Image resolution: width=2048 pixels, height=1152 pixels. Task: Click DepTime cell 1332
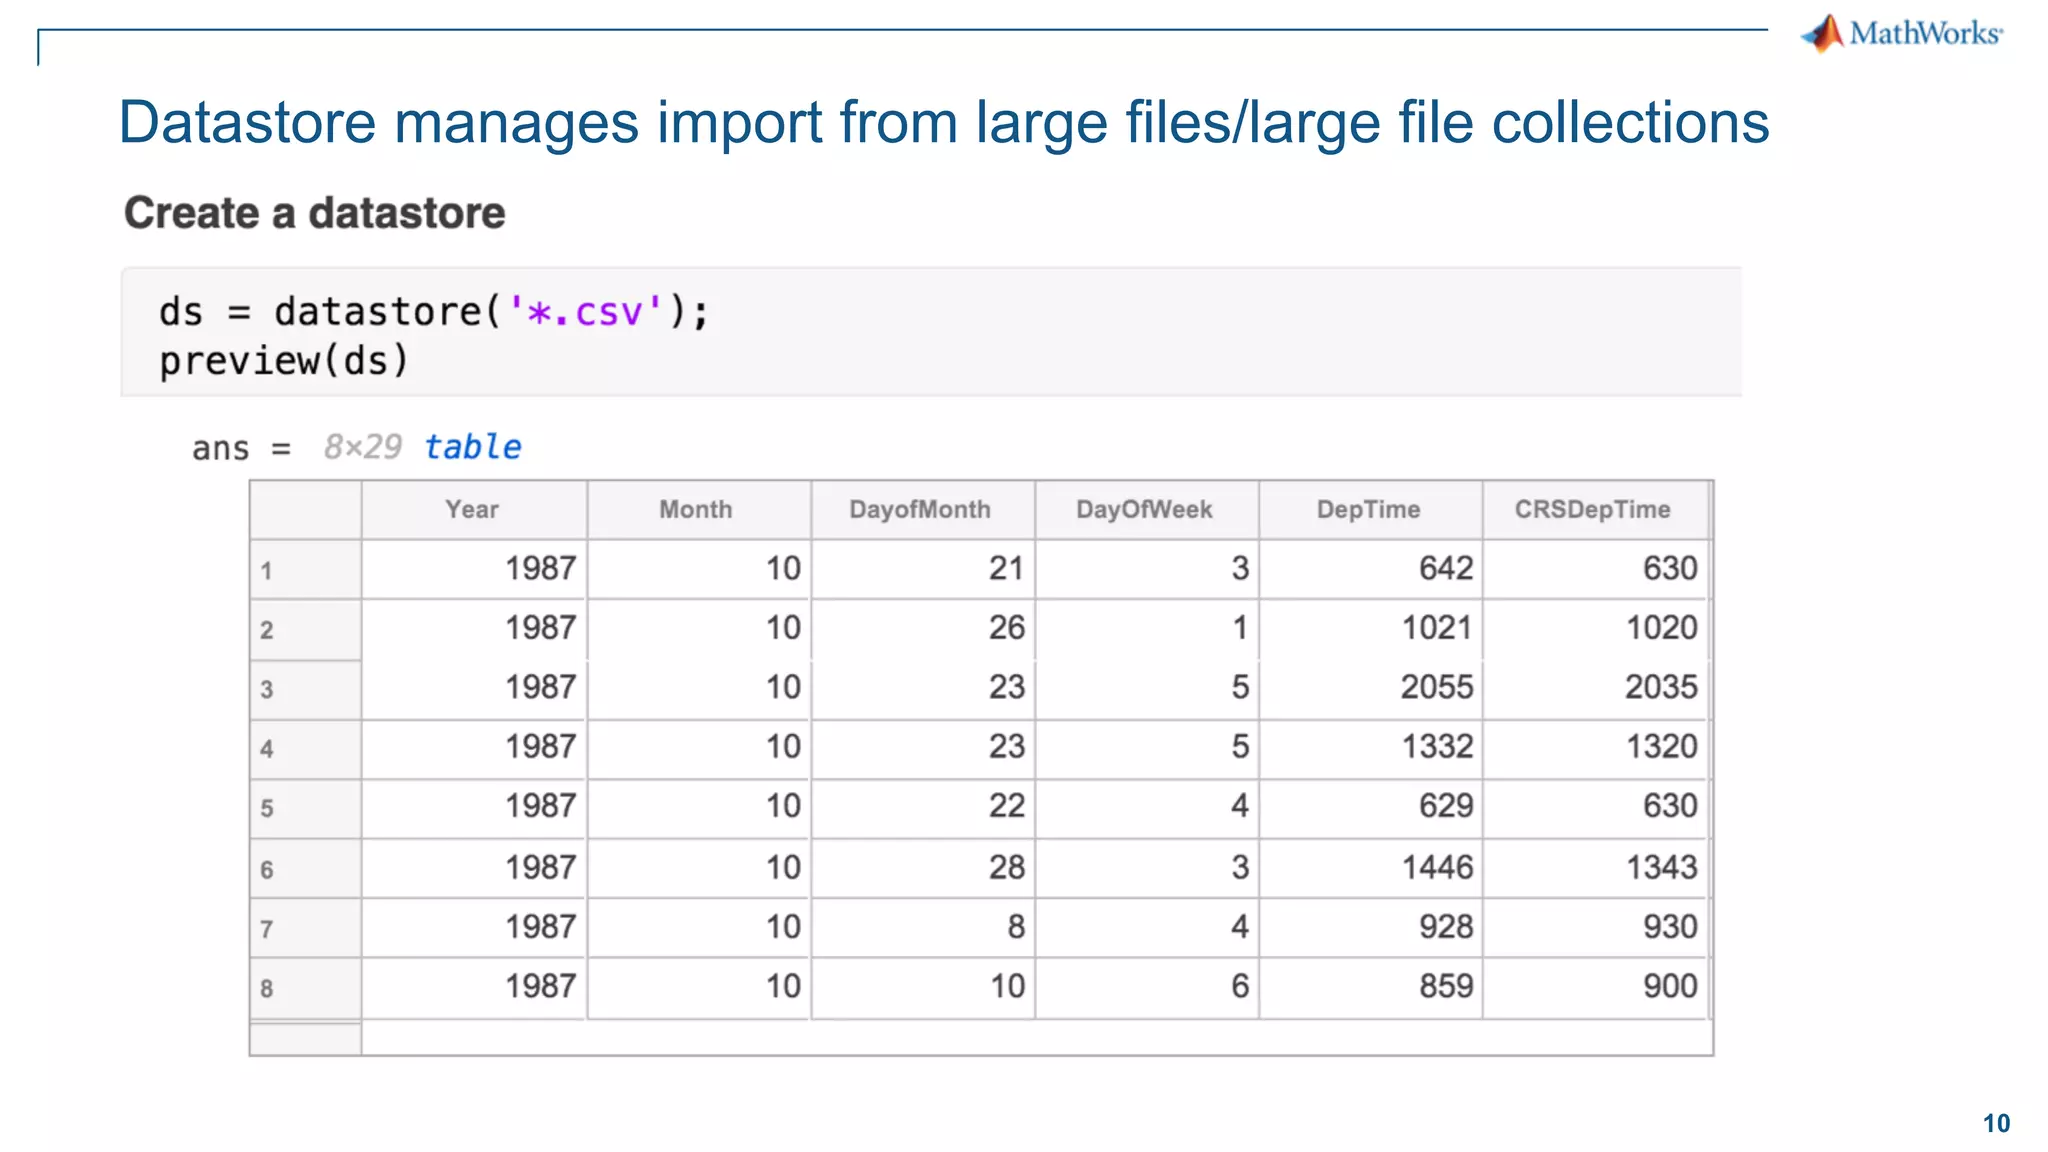coord(1370,747)
